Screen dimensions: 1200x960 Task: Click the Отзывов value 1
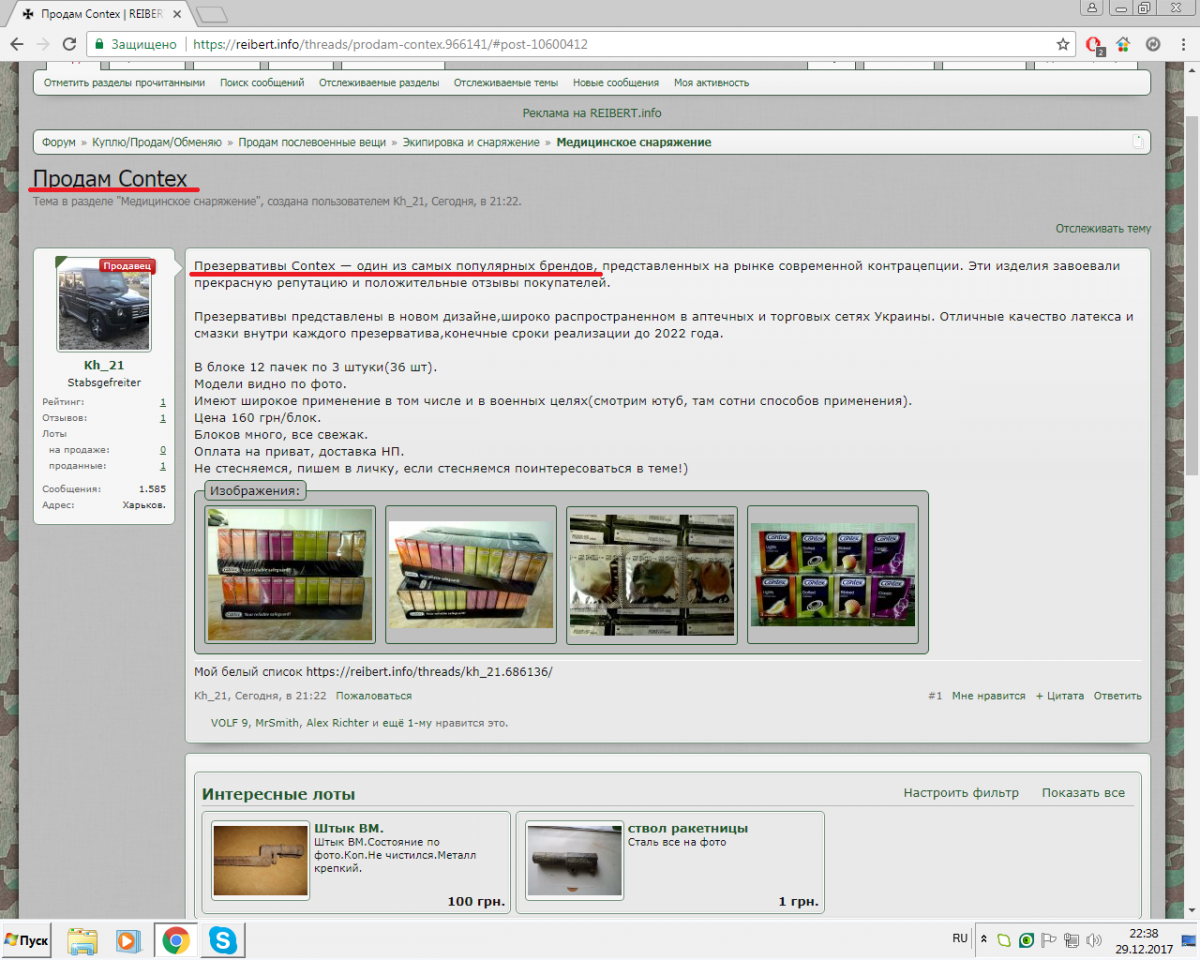(163, 418)
